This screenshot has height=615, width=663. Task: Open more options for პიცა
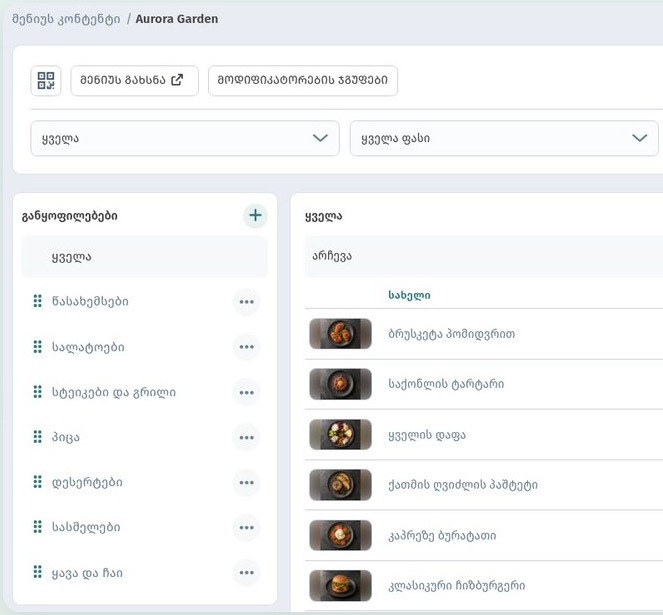point(247,438)
